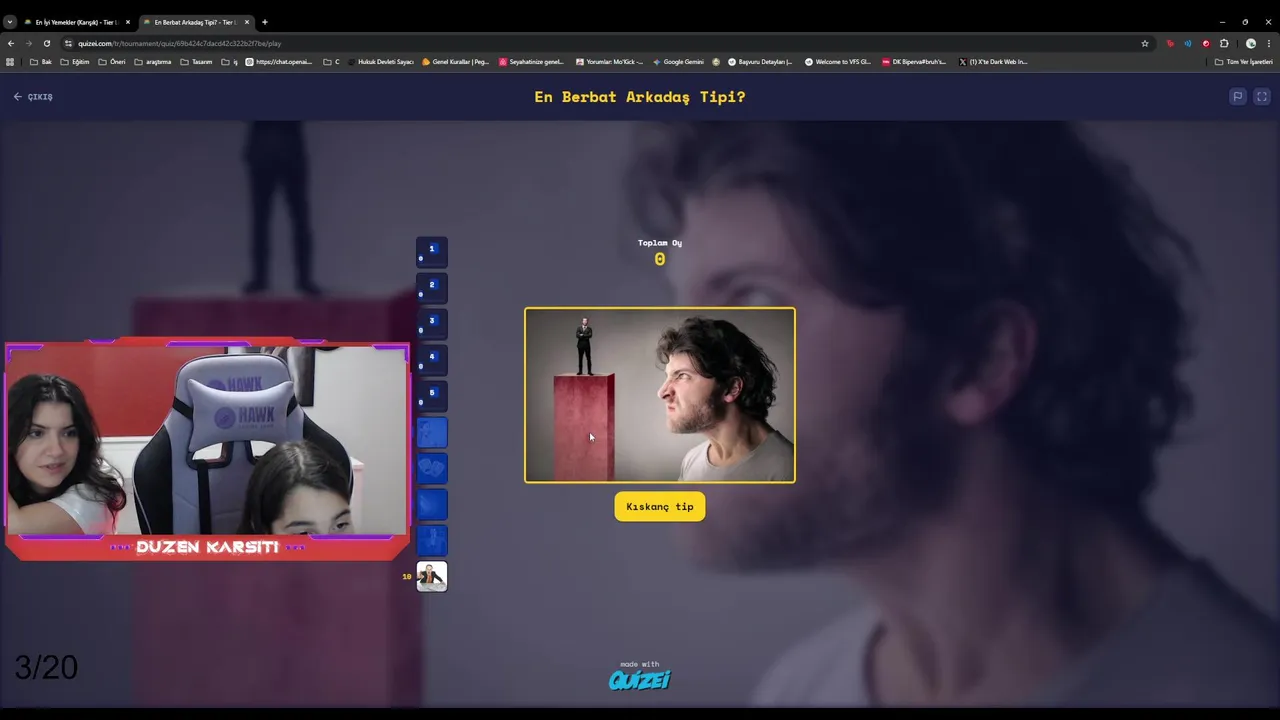Open Google Gemini bookmark
Screen dimensions: 1280x720
pos(679,62)
